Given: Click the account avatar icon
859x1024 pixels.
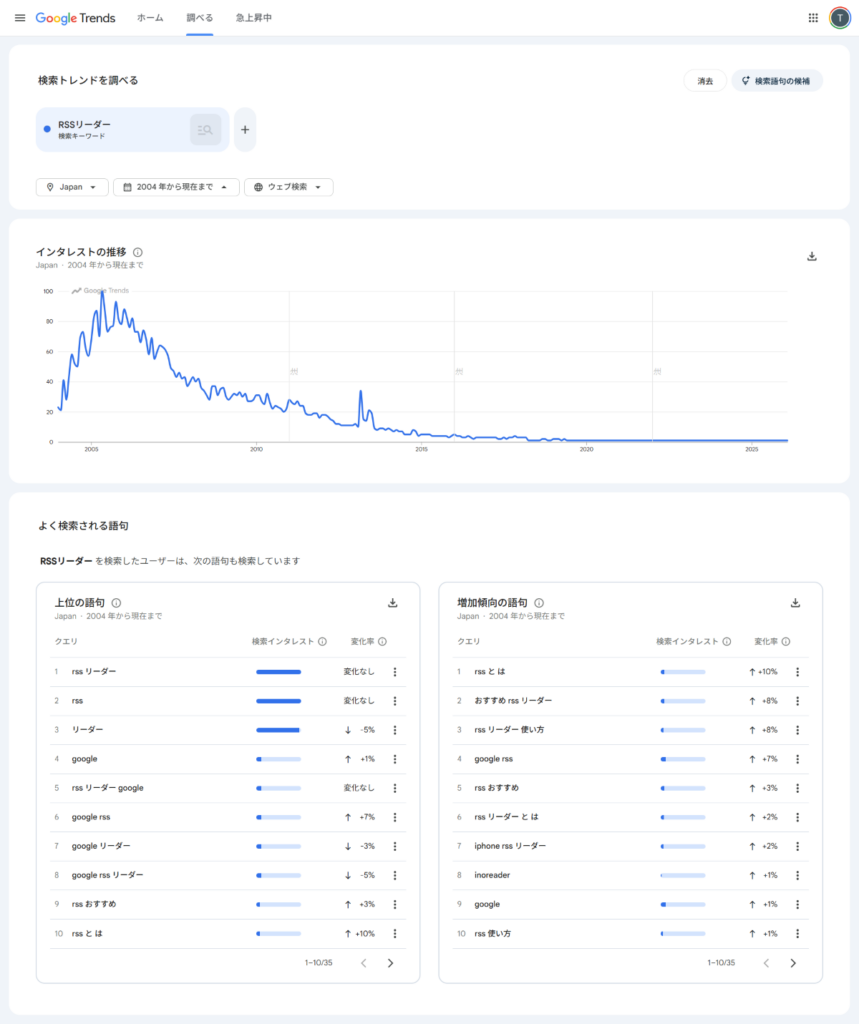Looking at the screenshot, I should point(839,18).
